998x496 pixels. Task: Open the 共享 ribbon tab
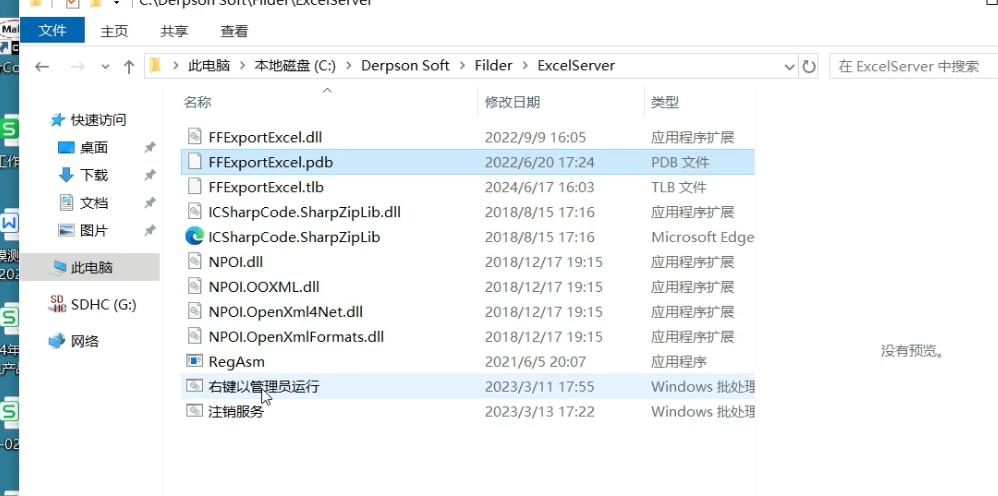[174, 32]
